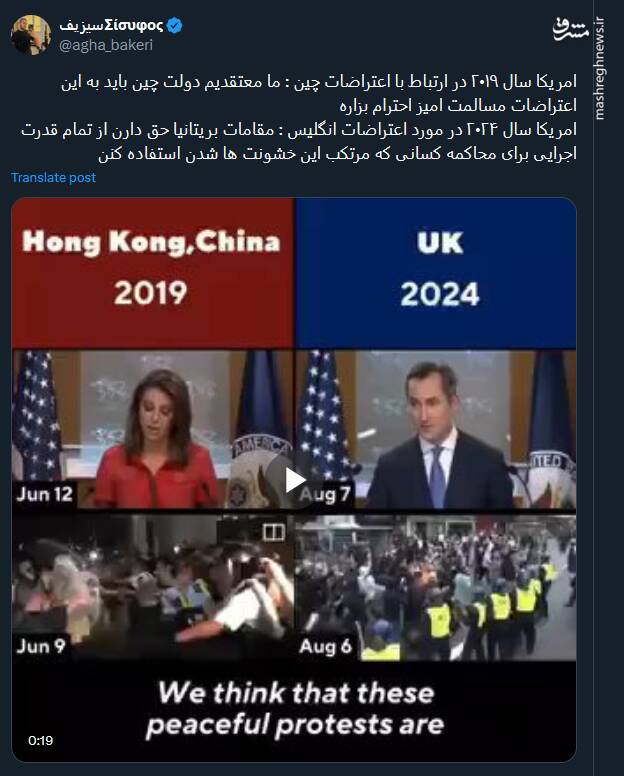Click the Jun 12 press briefing frame
Viewport: 624px width, 776px height.
152,429
